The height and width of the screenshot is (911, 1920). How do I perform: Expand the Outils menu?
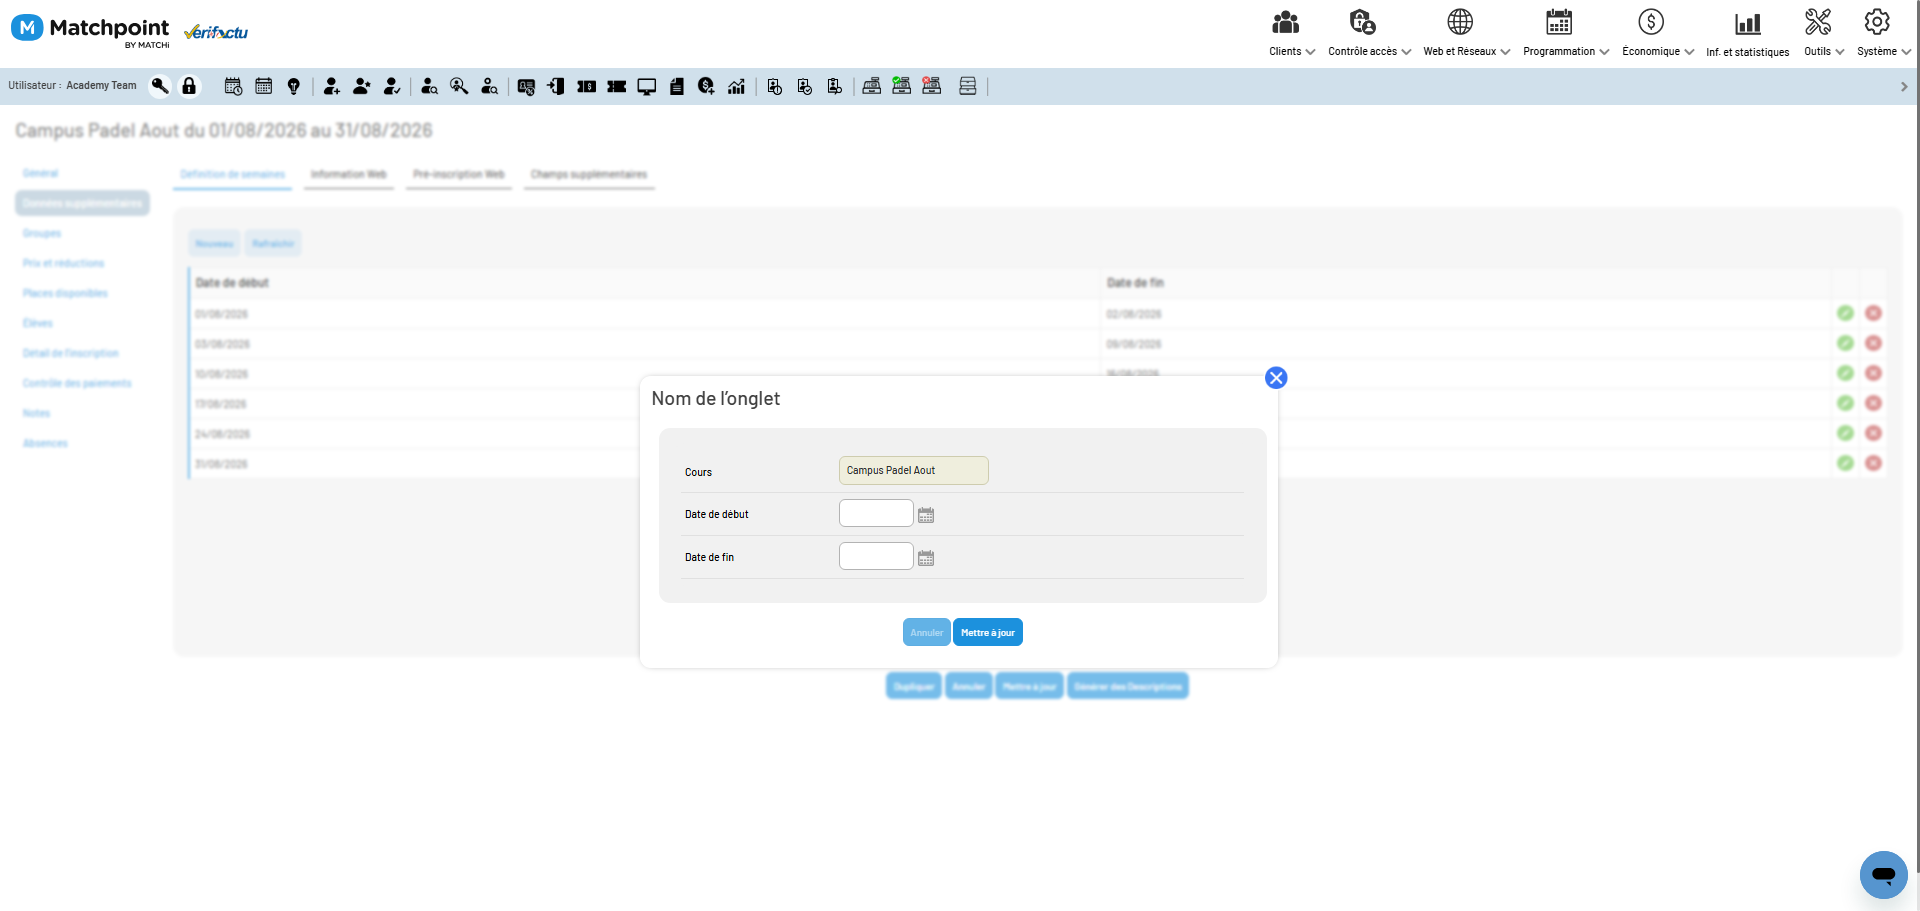point(1824,33)
